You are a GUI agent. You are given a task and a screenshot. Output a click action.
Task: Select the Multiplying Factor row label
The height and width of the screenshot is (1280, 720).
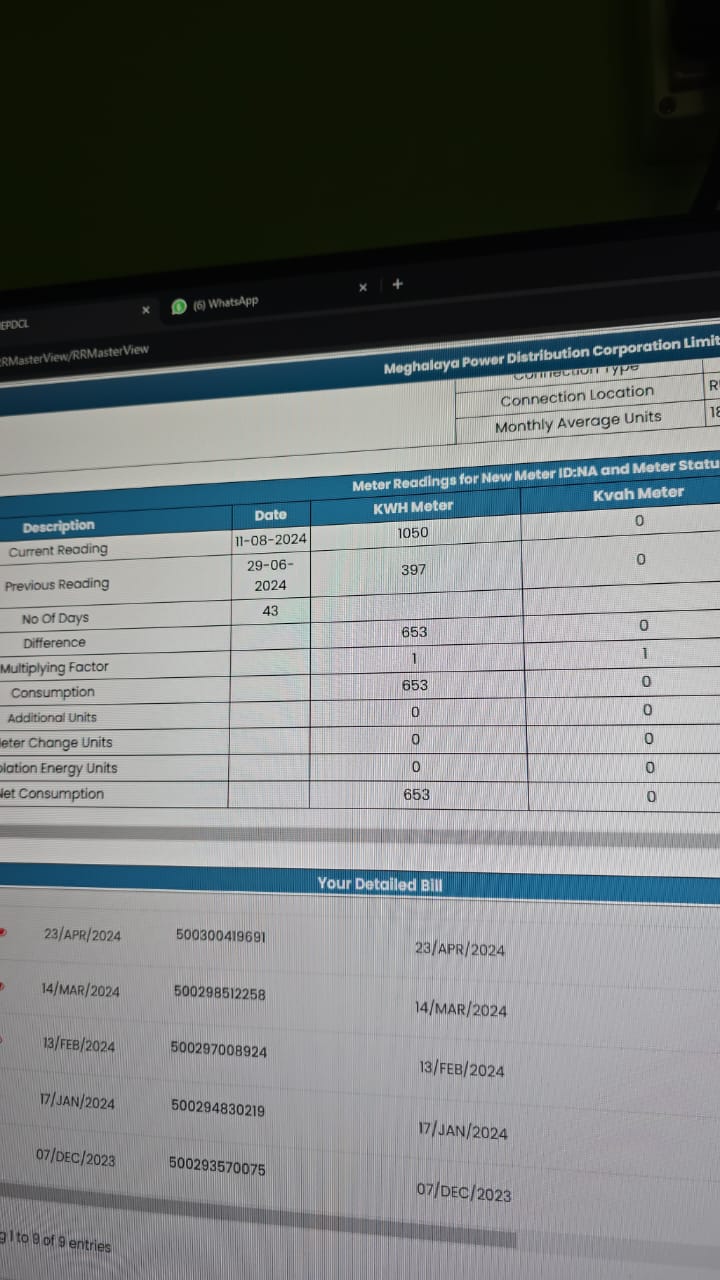tap(54, 667)
